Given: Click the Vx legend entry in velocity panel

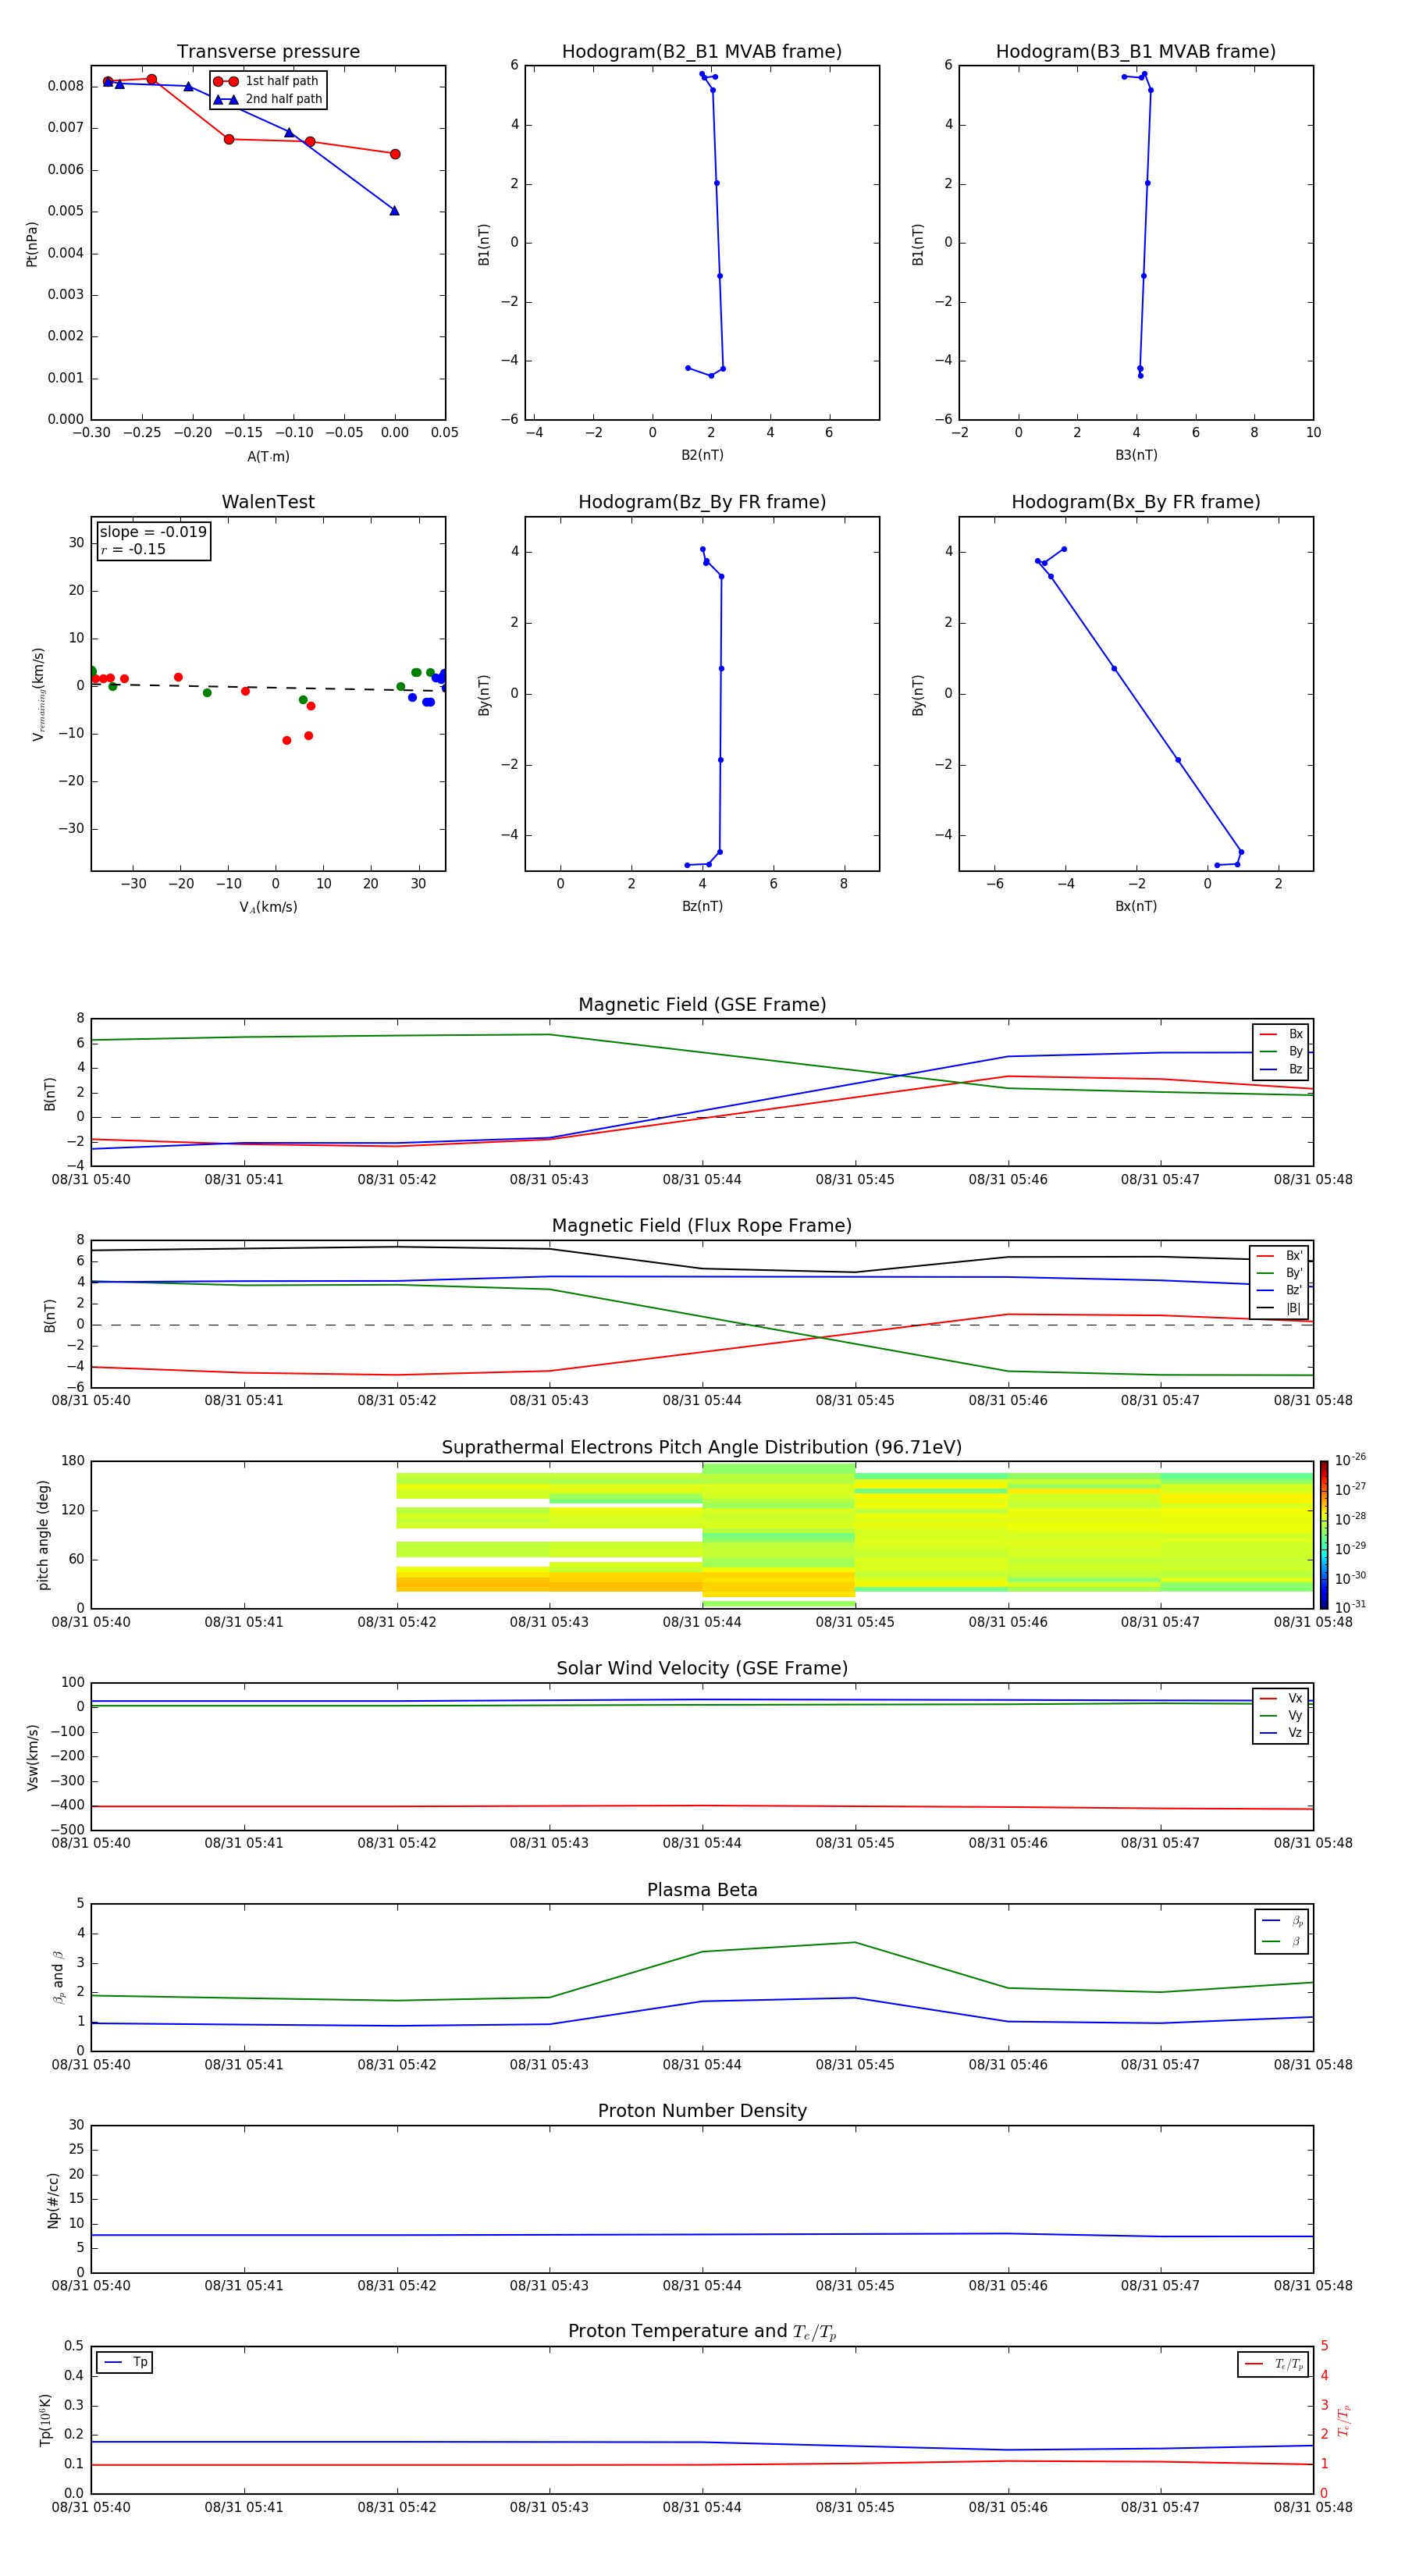Looking at the screenshot, I should click(x=1281, y=1698).
